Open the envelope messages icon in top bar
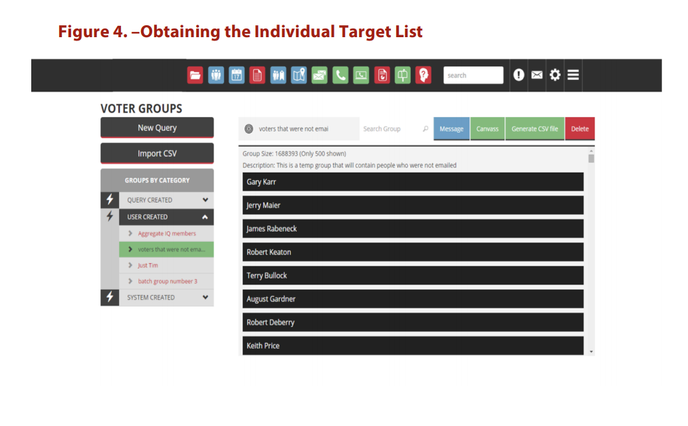This screenshot has height=426, width=688. coord(537,75)
